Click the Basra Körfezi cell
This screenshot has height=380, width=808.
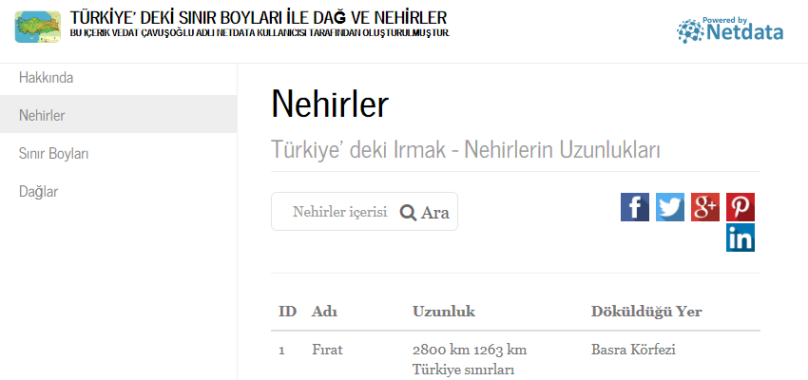pyautogui.click(x=633, y=350)
